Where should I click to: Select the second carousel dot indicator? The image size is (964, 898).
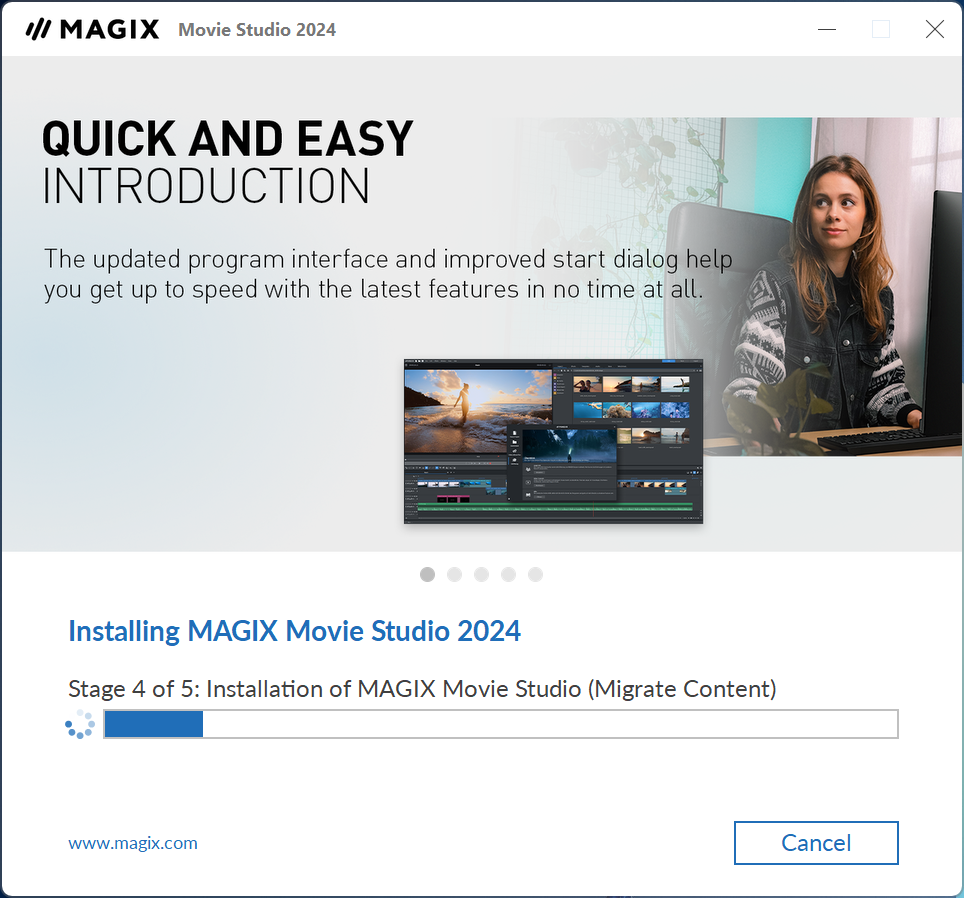tap(455, 574)
